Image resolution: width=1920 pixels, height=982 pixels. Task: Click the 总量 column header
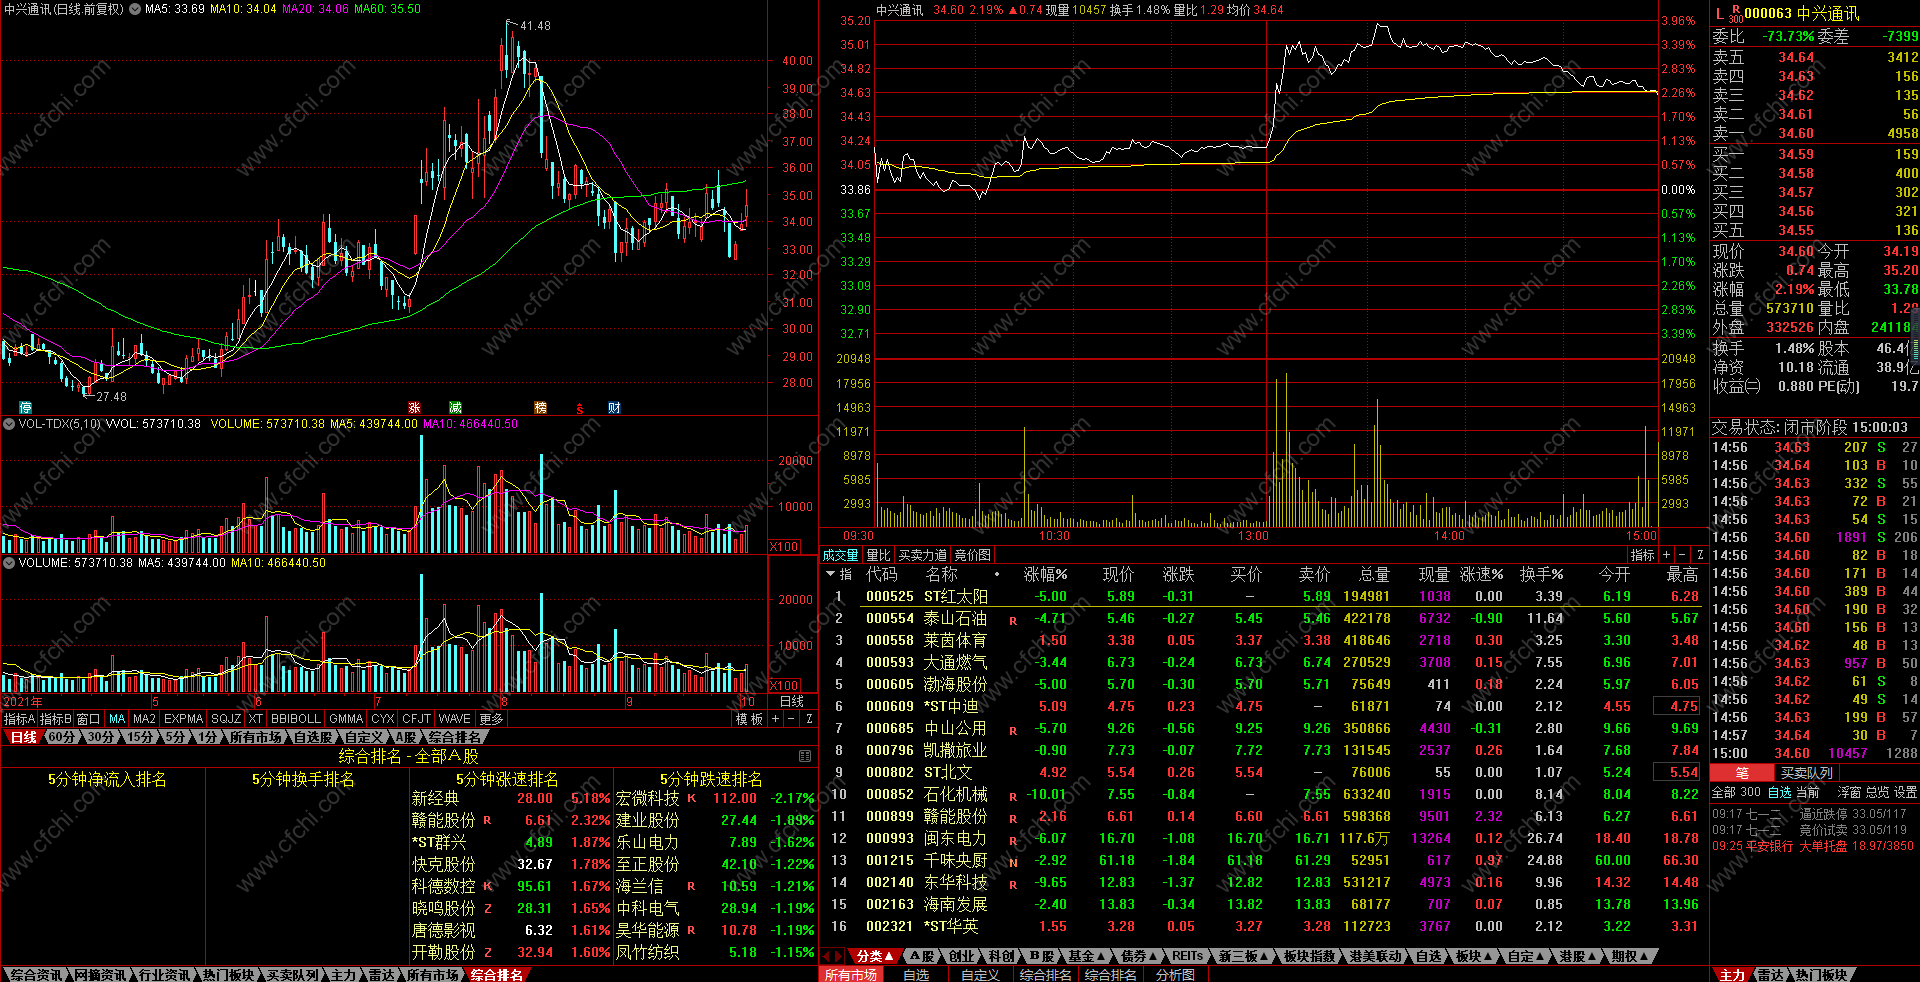(x=1374, y=574)
